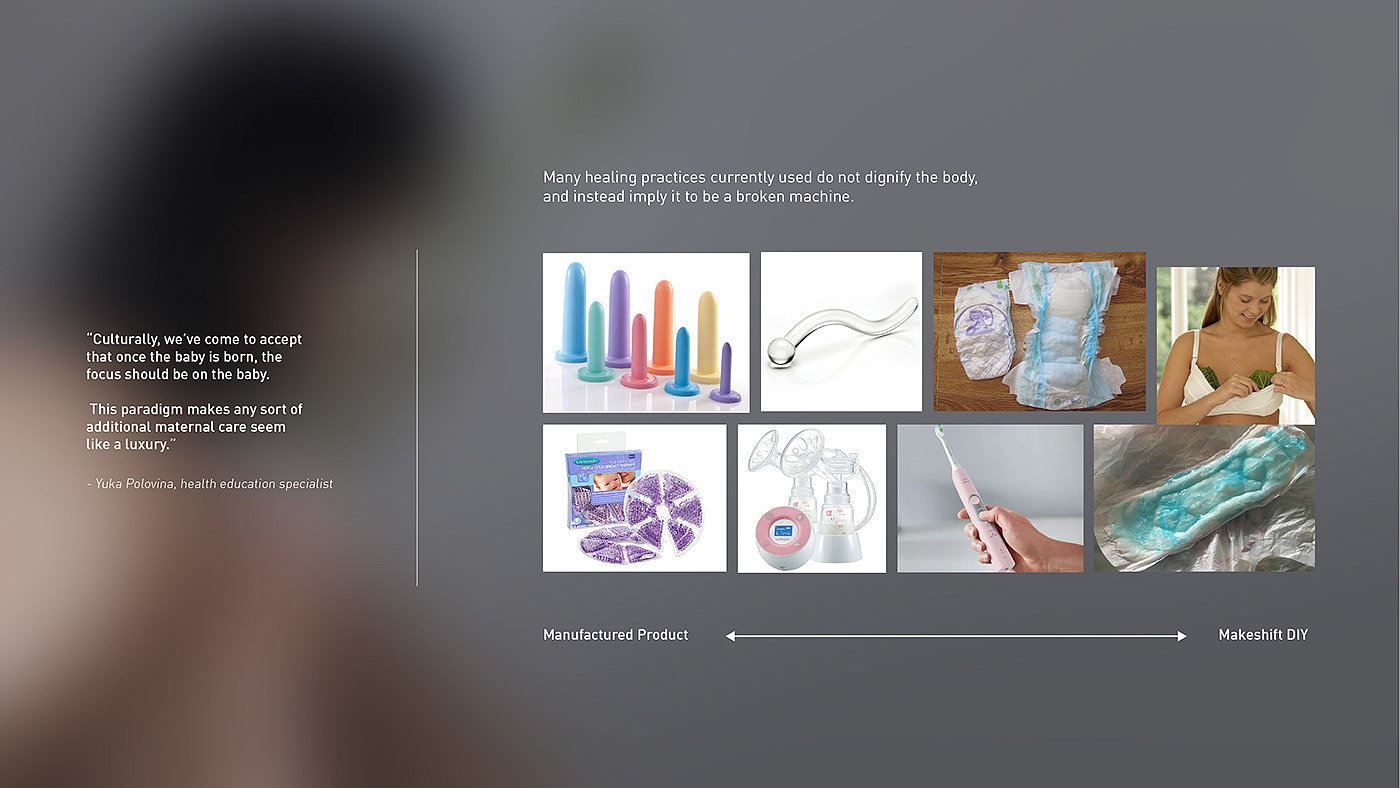Click the Manufactured Product label

[x=616, y=635]
